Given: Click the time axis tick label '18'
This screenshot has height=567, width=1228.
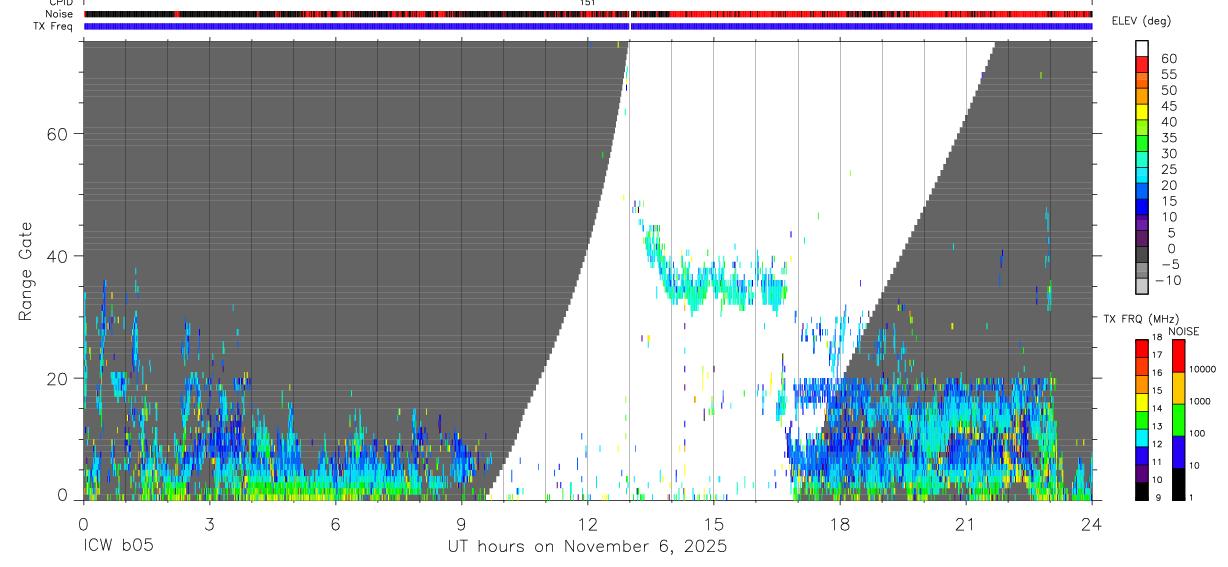Looking at the screenshot, I should [x=839, y=524].
